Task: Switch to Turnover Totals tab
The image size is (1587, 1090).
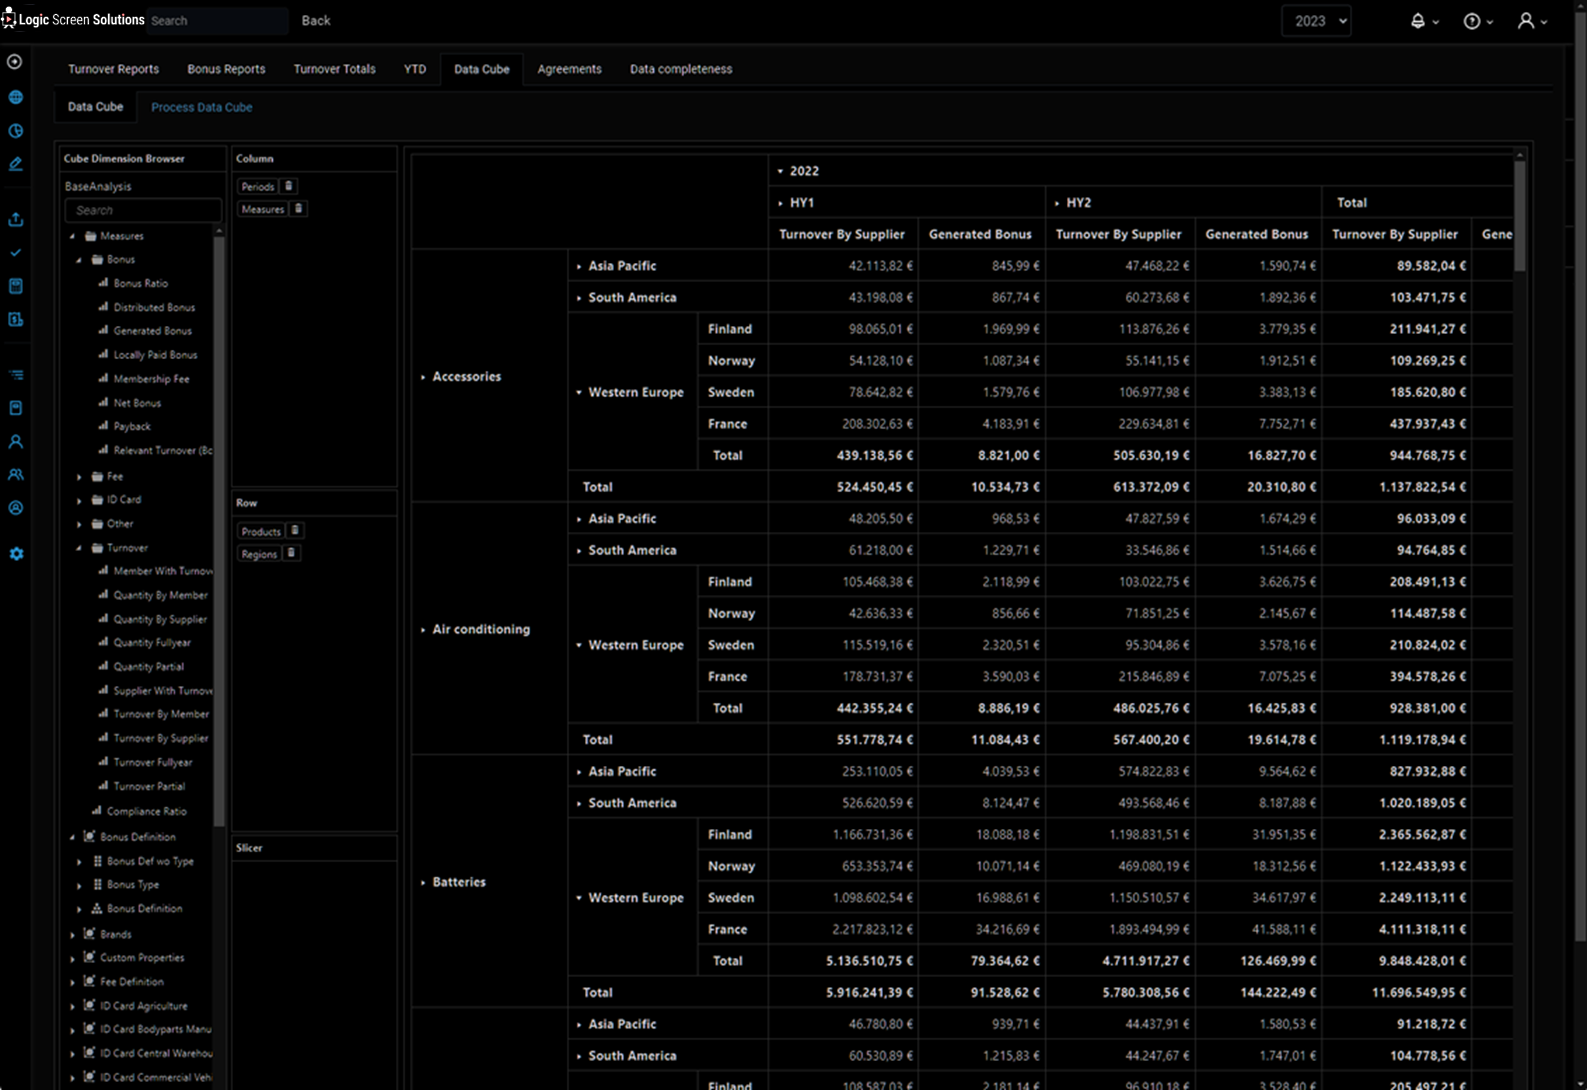Action: tap(334, 69)
